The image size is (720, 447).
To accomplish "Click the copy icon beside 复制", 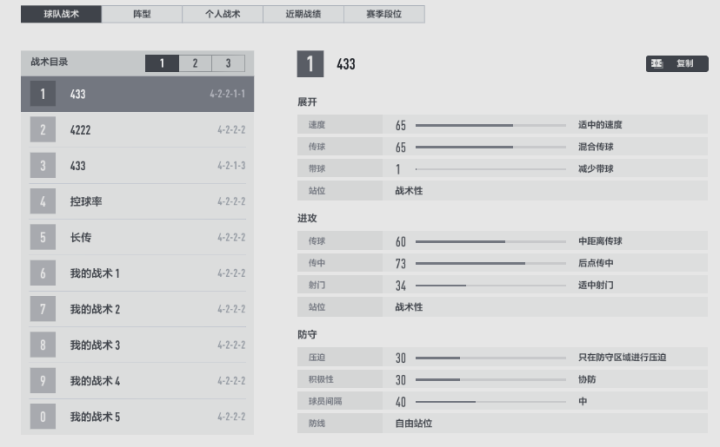I will point(657,64).
